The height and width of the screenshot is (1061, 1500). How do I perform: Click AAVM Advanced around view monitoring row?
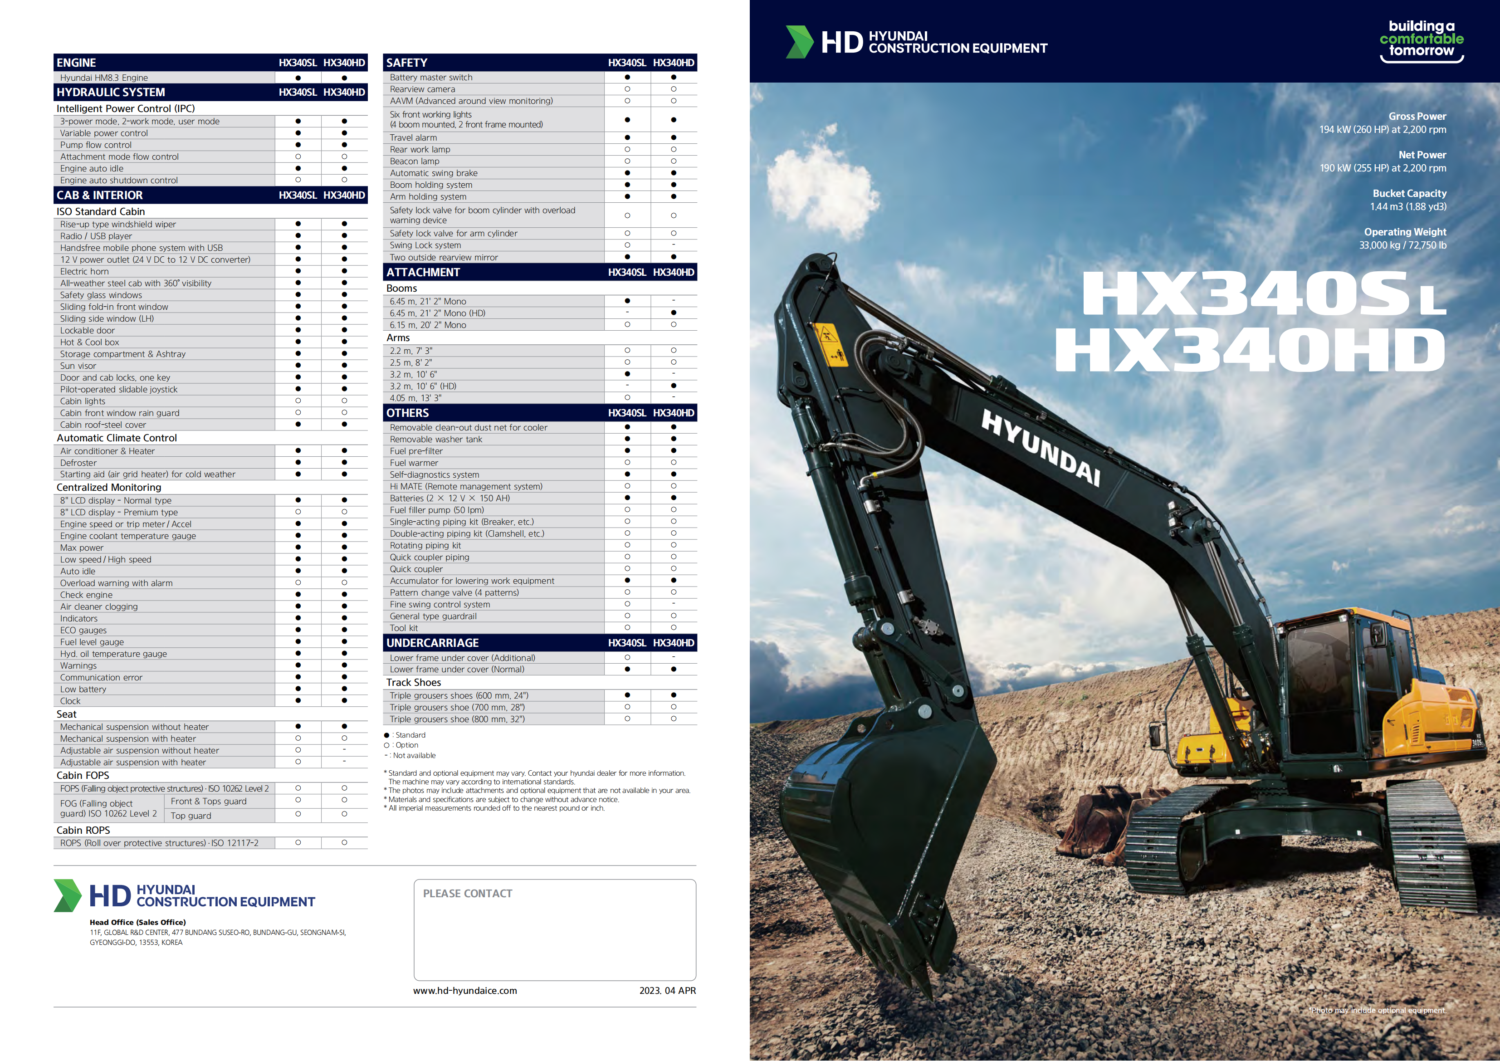point(540,101)
